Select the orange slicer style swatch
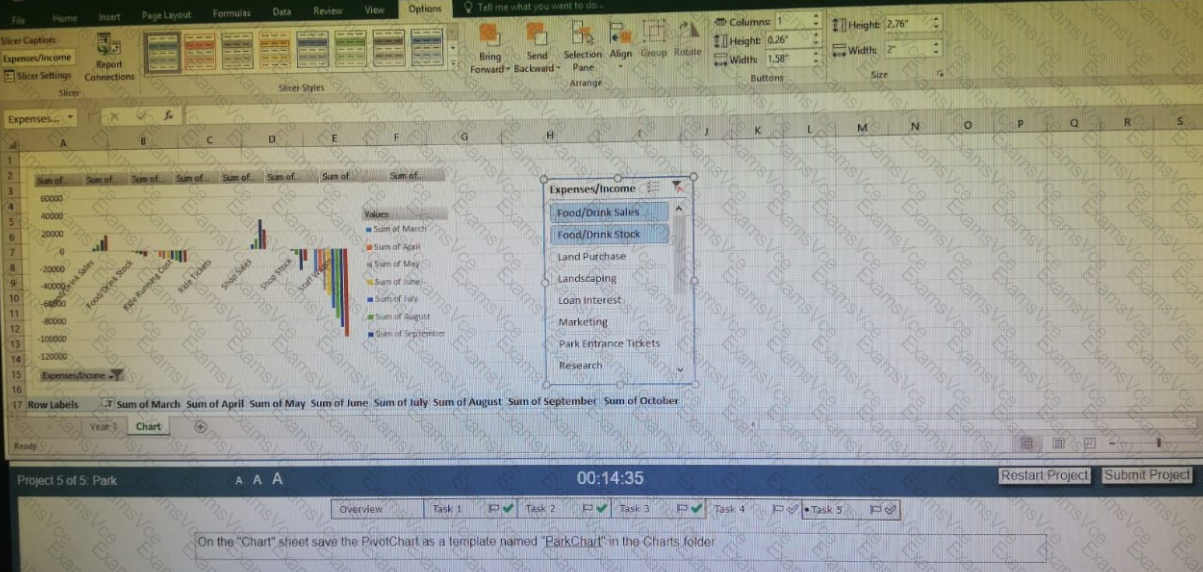The image size is (1203, 572). [200, 48]
